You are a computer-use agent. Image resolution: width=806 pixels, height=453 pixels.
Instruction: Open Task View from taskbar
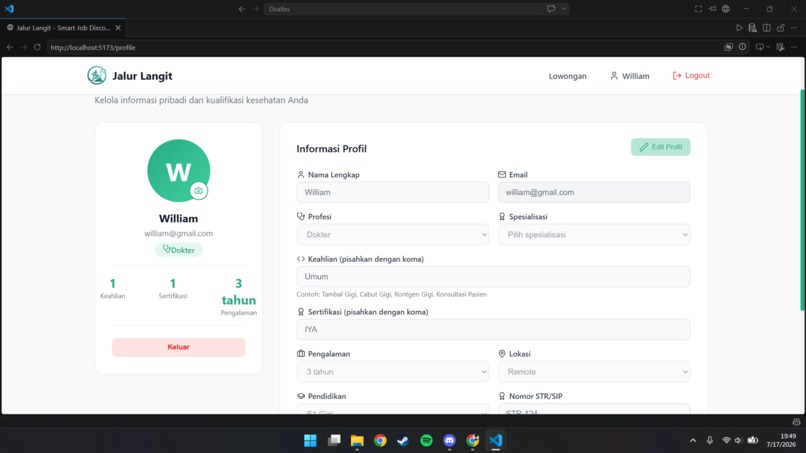[x=334, y=441]
